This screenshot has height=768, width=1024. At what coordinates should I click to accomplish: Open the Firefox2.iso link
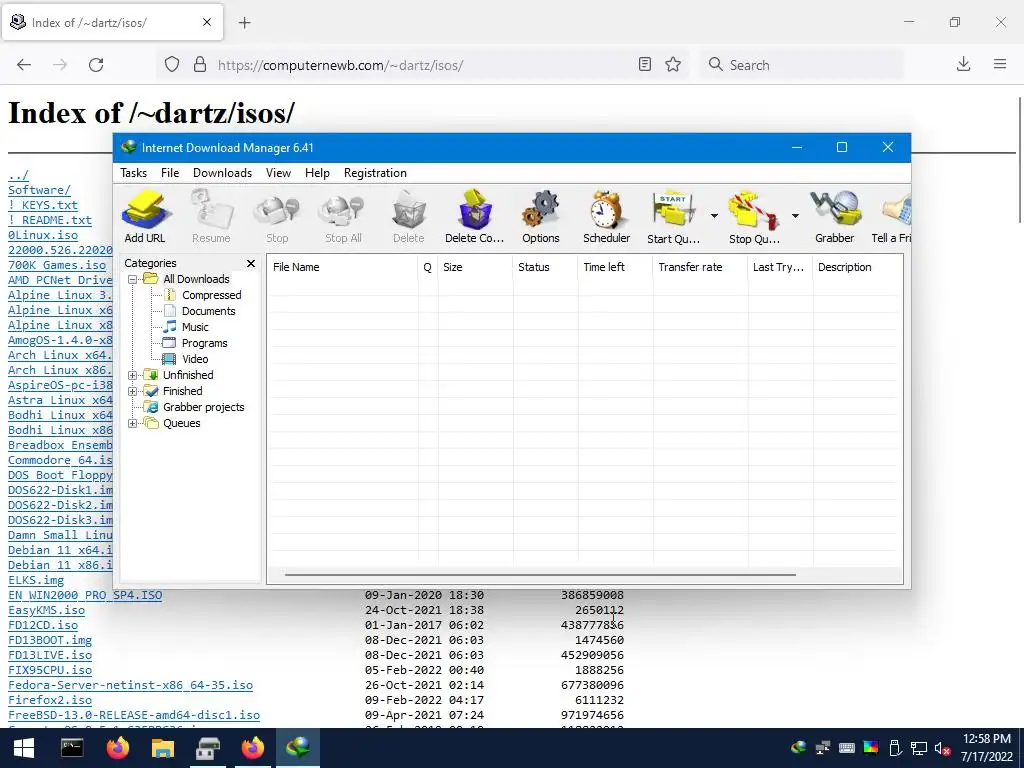[x=50, y=700]
